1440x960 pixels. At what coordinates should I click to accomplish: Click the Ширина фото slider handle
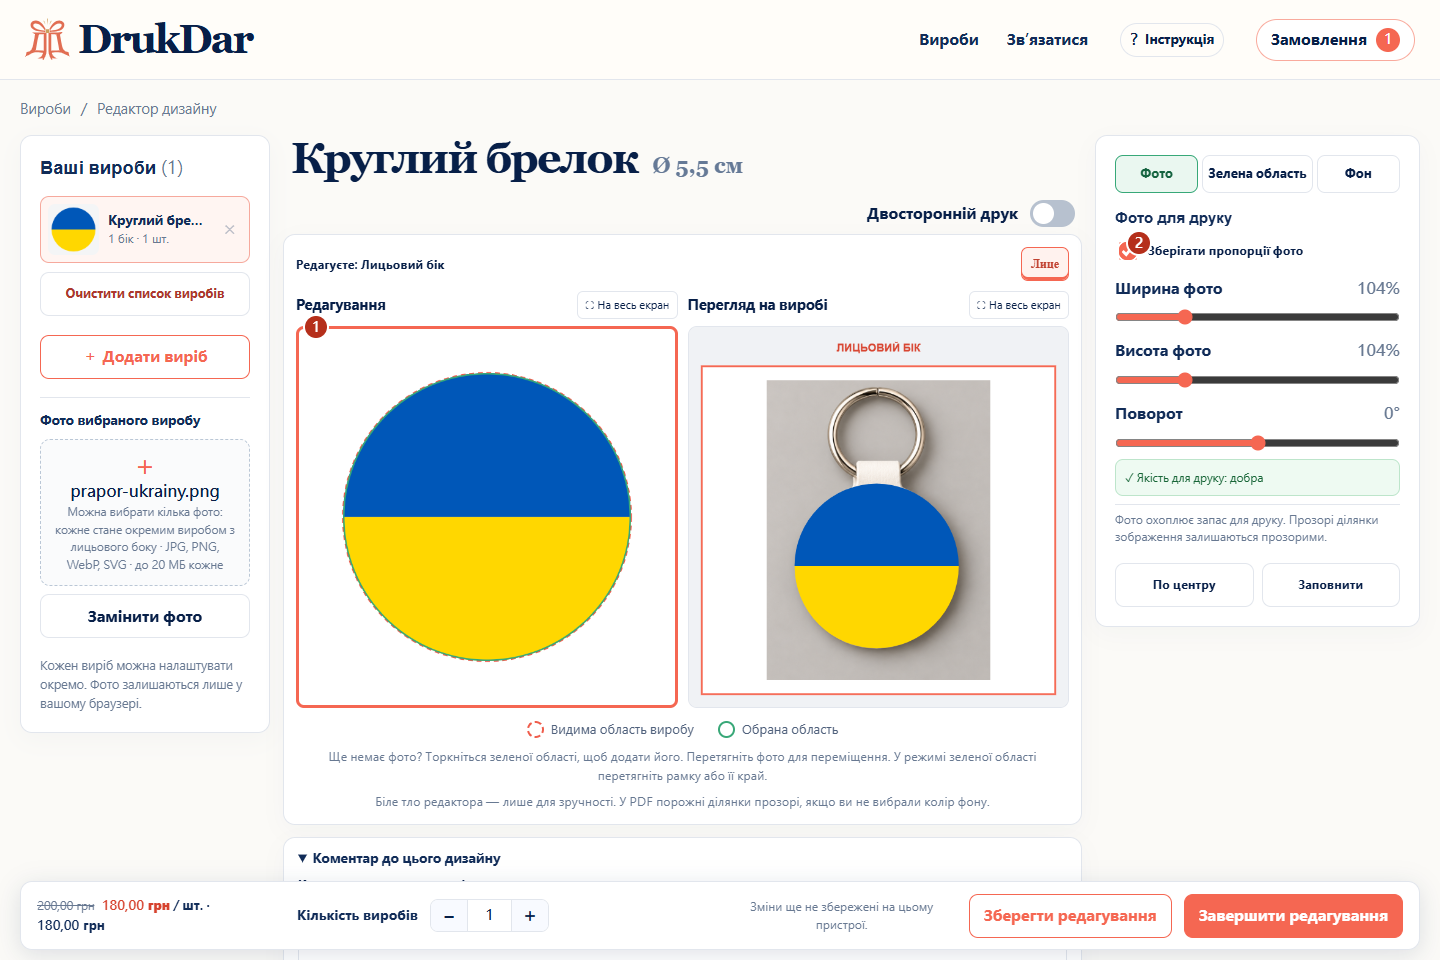click(x=1185, y=317)
